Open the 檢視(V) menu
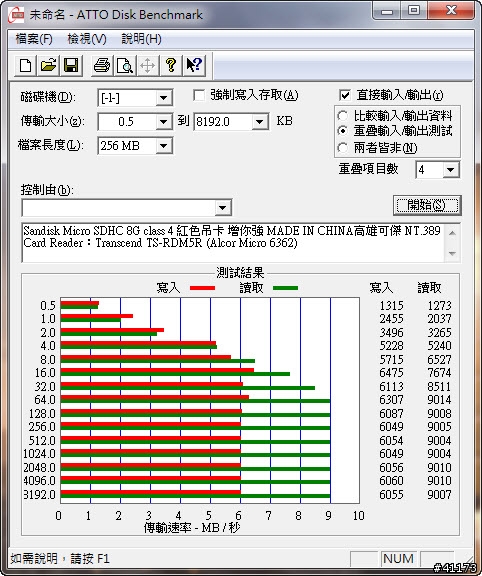Image resolution: width=482 pixels, height=576 pixels. (x=87, y=39)
